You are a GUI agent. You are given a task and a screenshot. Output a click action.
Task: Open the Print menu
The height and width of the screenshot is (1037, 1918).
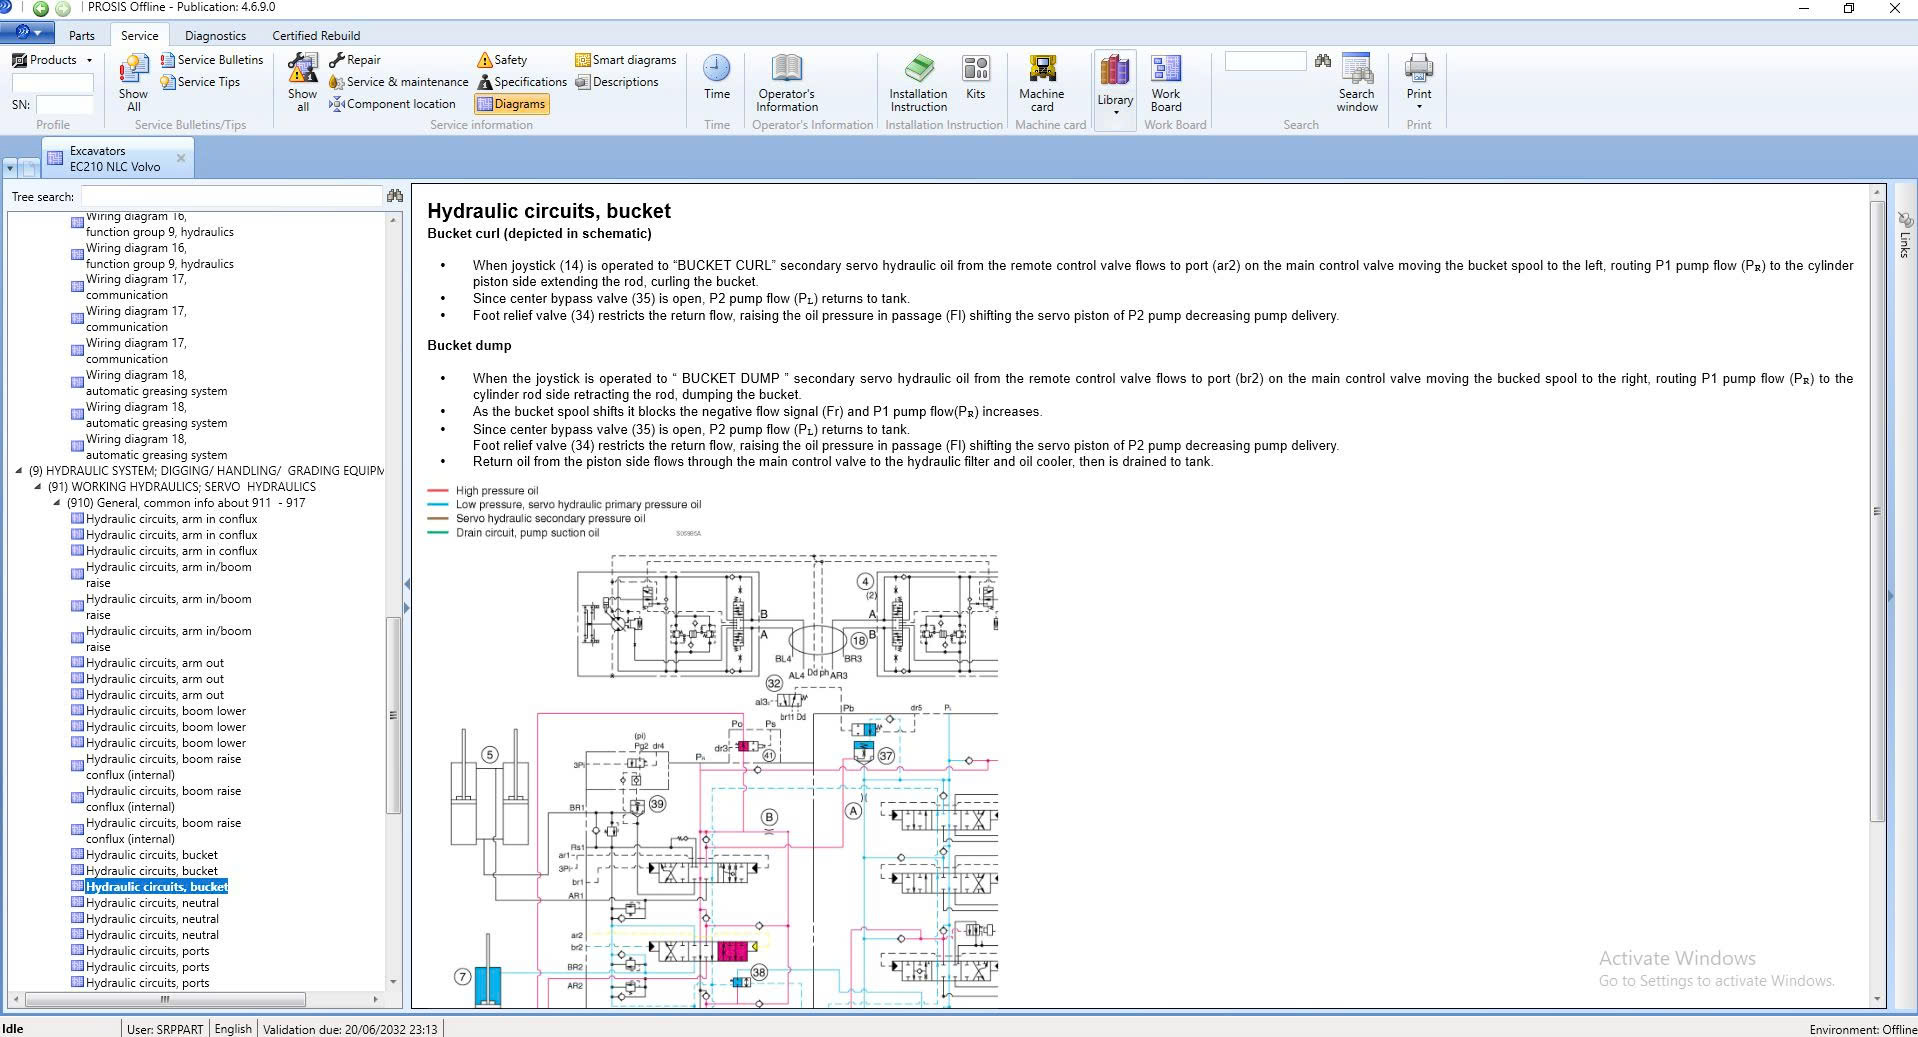pyautogui.click(x=1419, y=82)
